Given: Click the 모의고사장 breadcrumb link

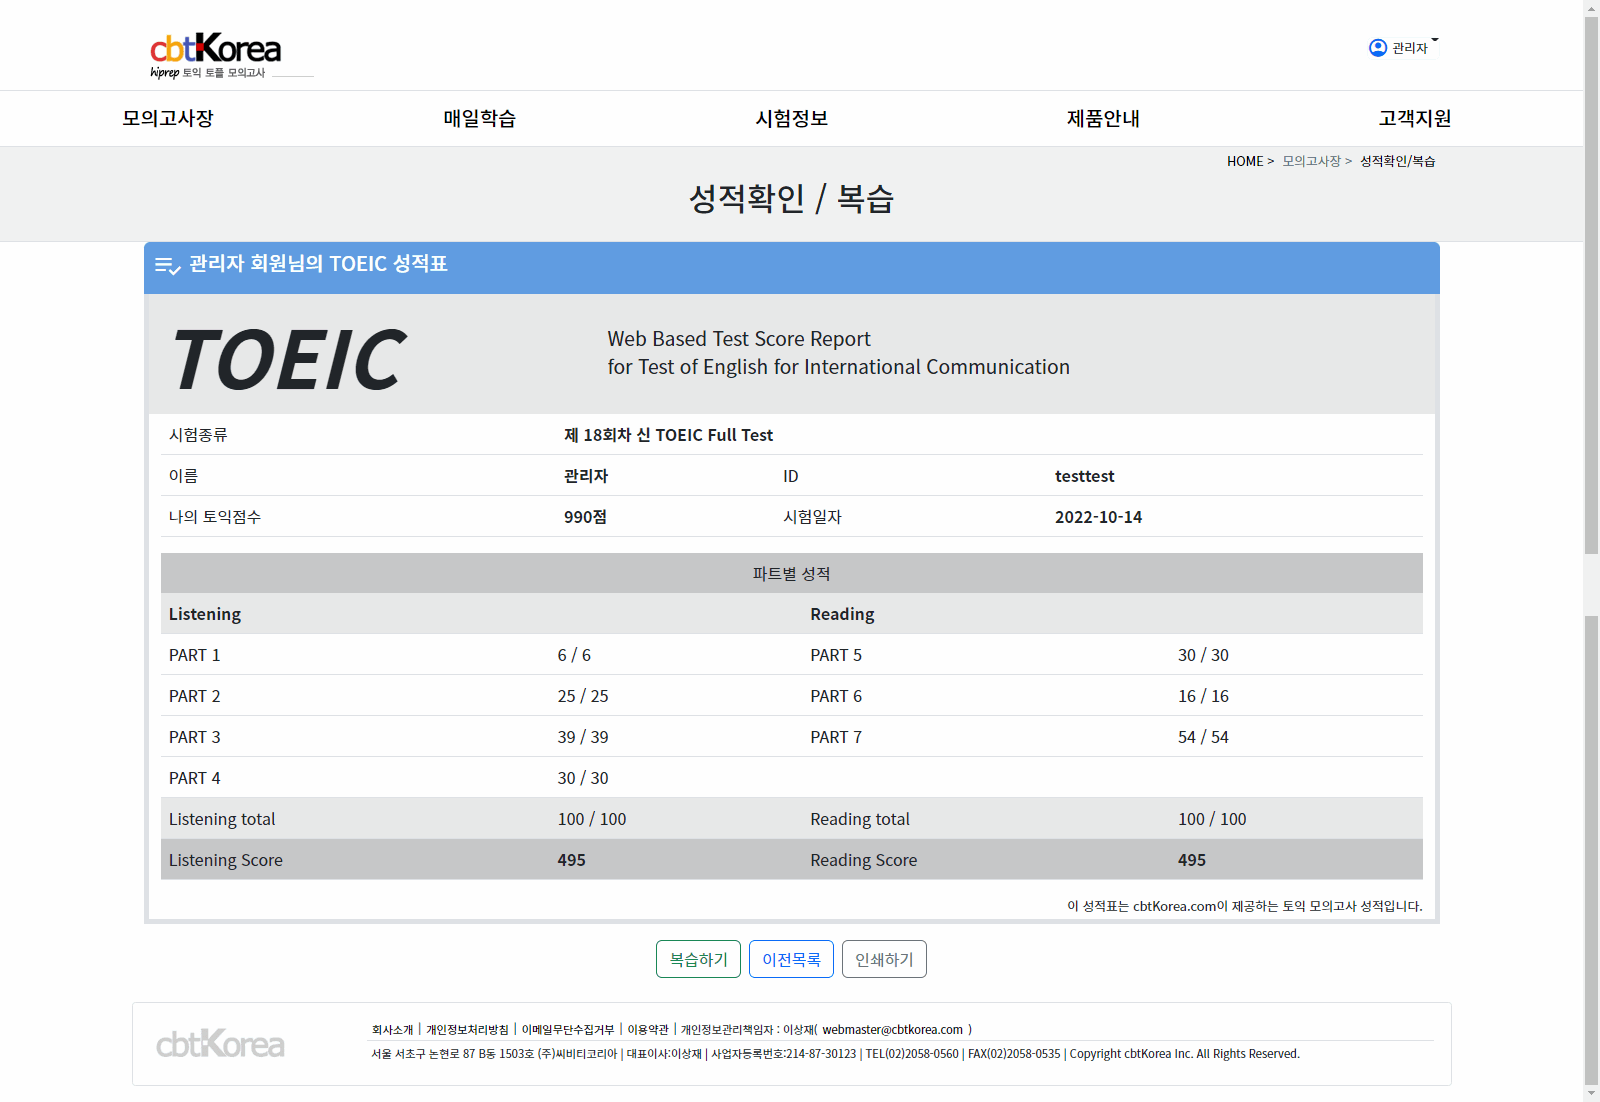Looking at the screenshot, I should (x=1311, y=161).
